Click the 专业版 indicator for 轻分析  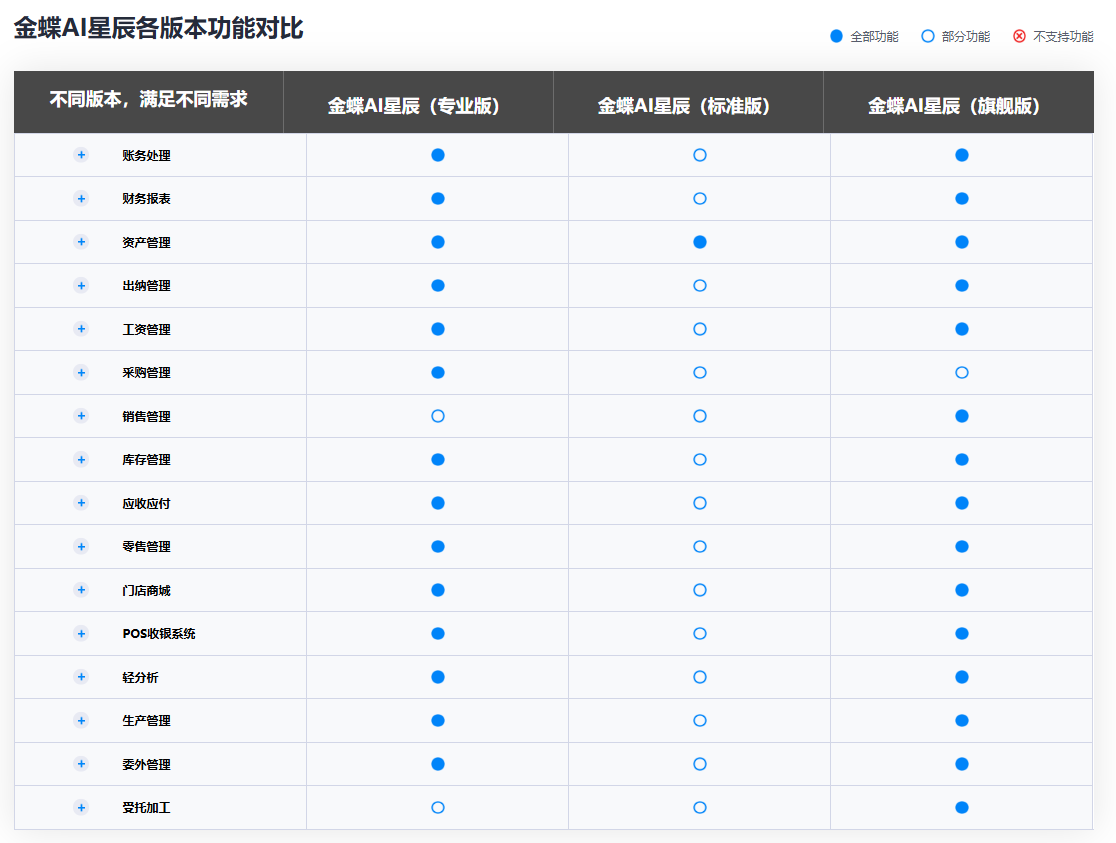click(438, 677)
